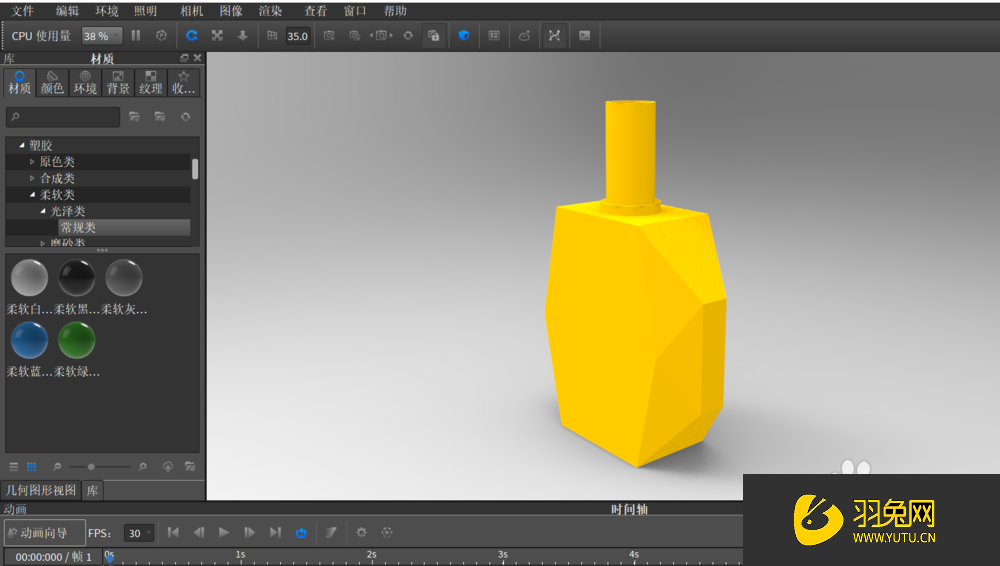
Task: Expand the 原色类 tree folder
Action: tap(32, 162)
